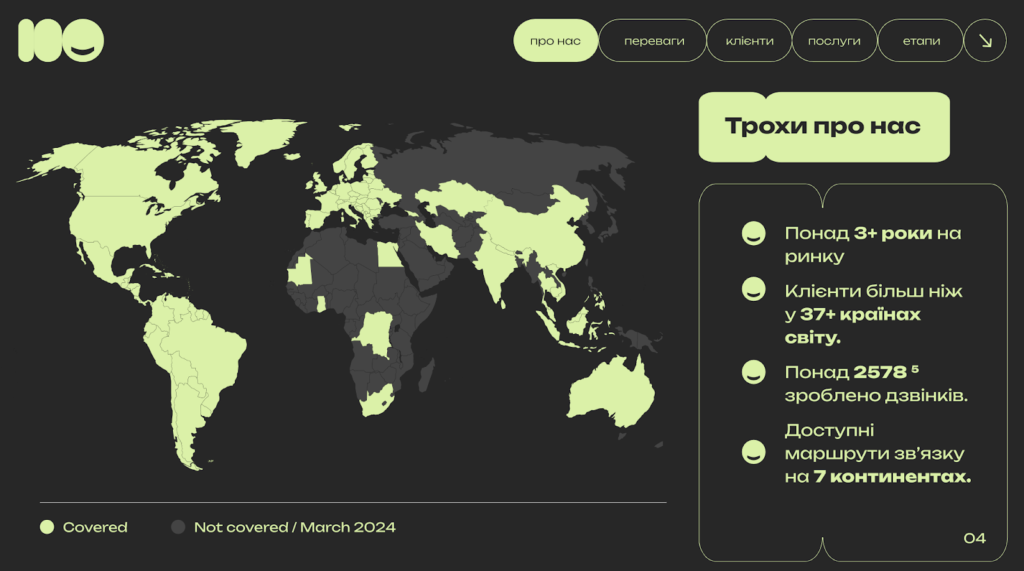Click smiley bullet beside "Клієнти більш ніж"
Viewport: 1024px width, 571px height.
pos(753,291)
